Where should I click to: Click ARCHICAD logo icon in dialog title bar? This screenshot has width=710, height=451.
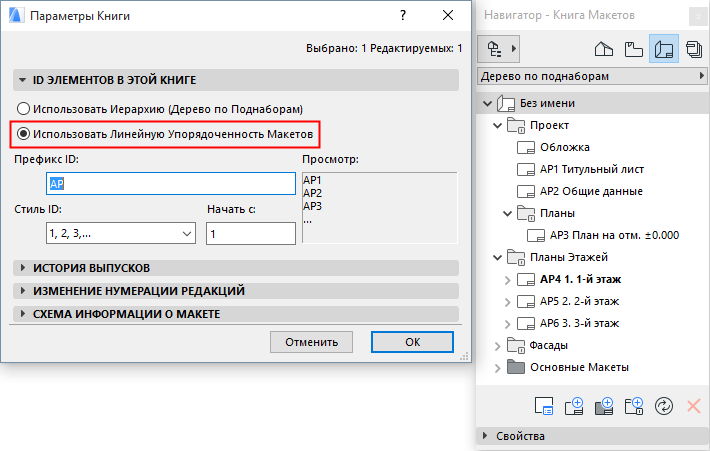(16, 15)
